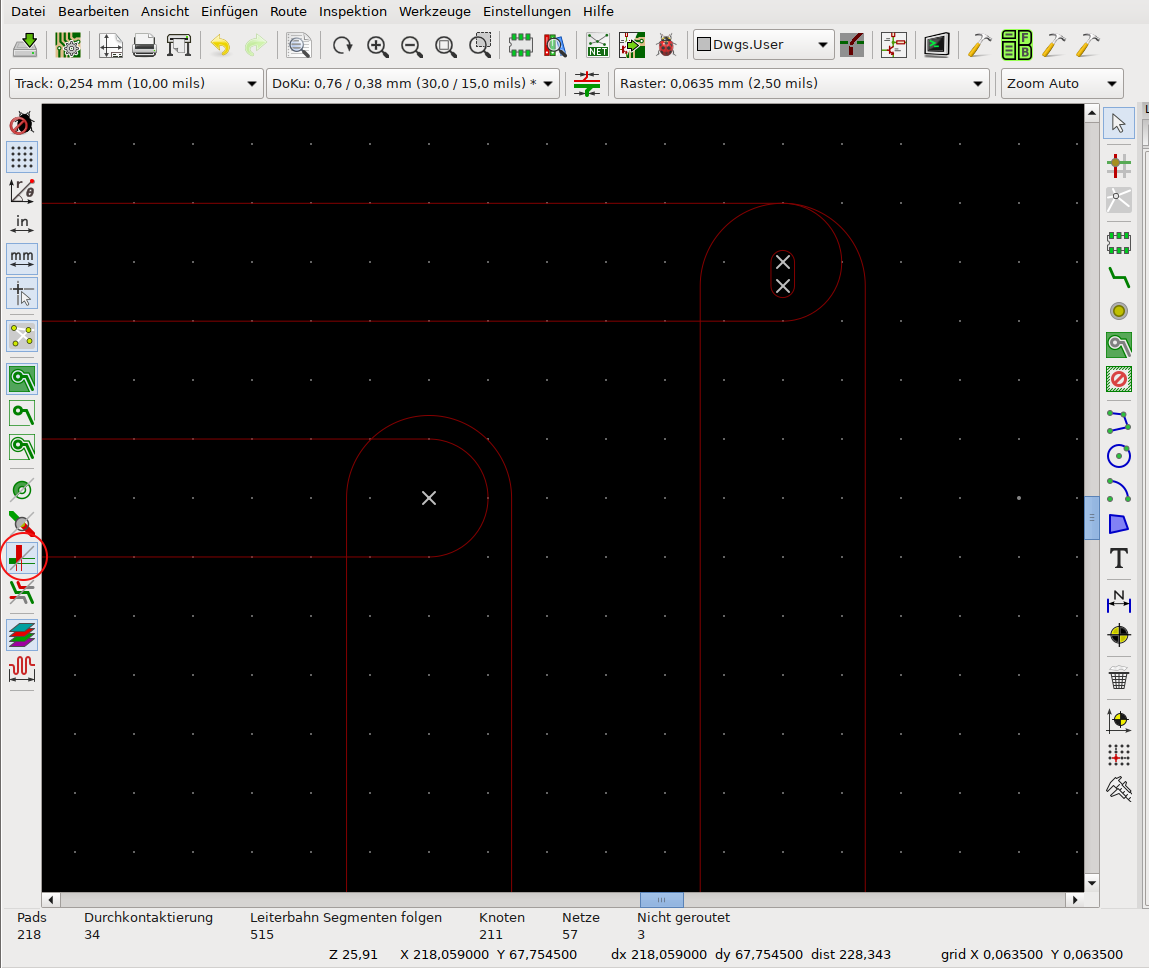Click the green FB plugin icon

coord(1016,45)
